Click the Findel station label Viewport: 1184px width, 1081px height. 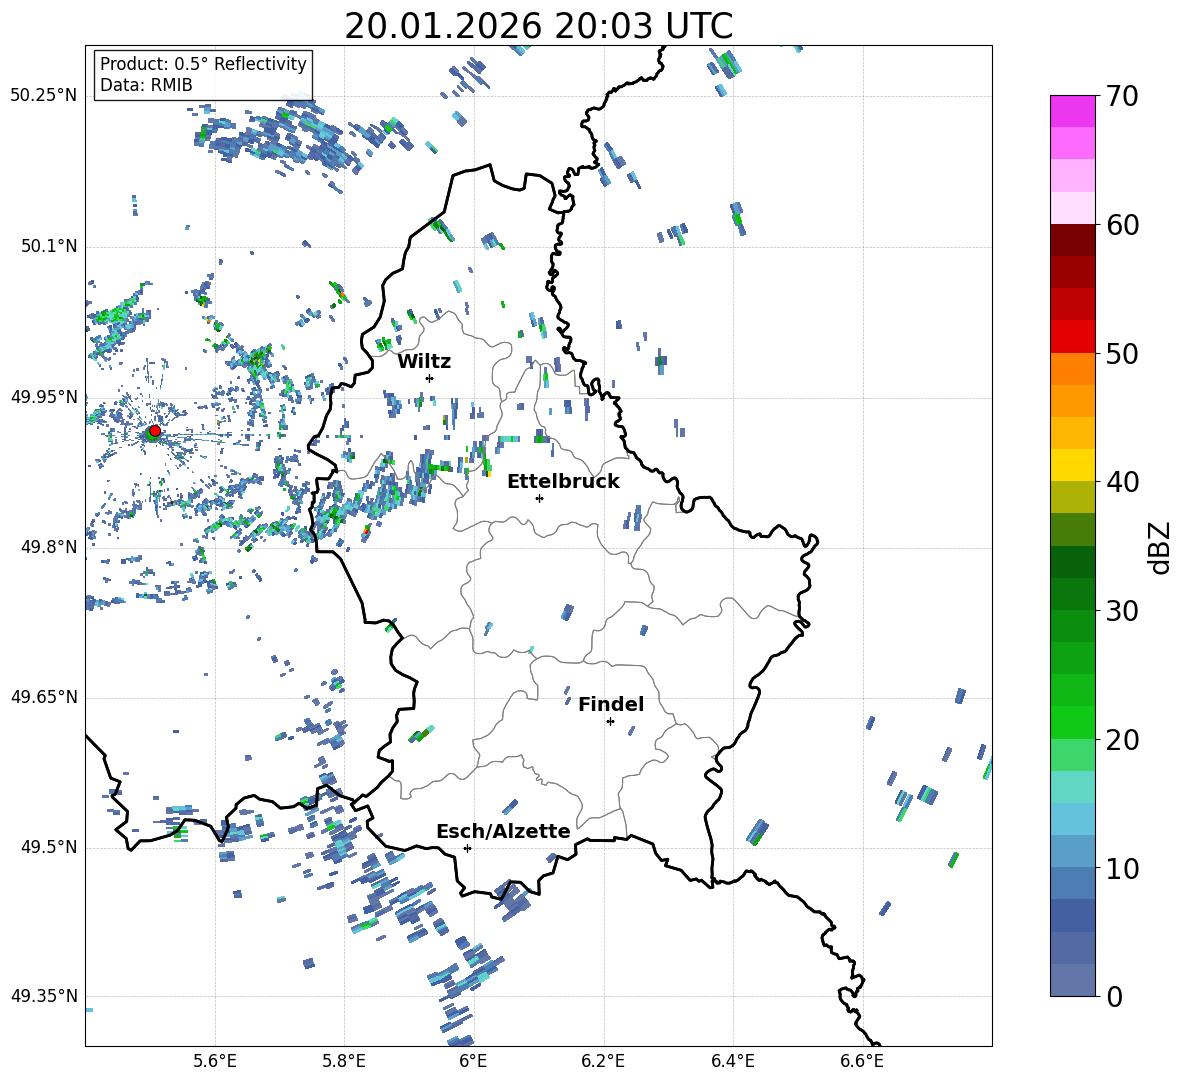(x=611, y=704)
